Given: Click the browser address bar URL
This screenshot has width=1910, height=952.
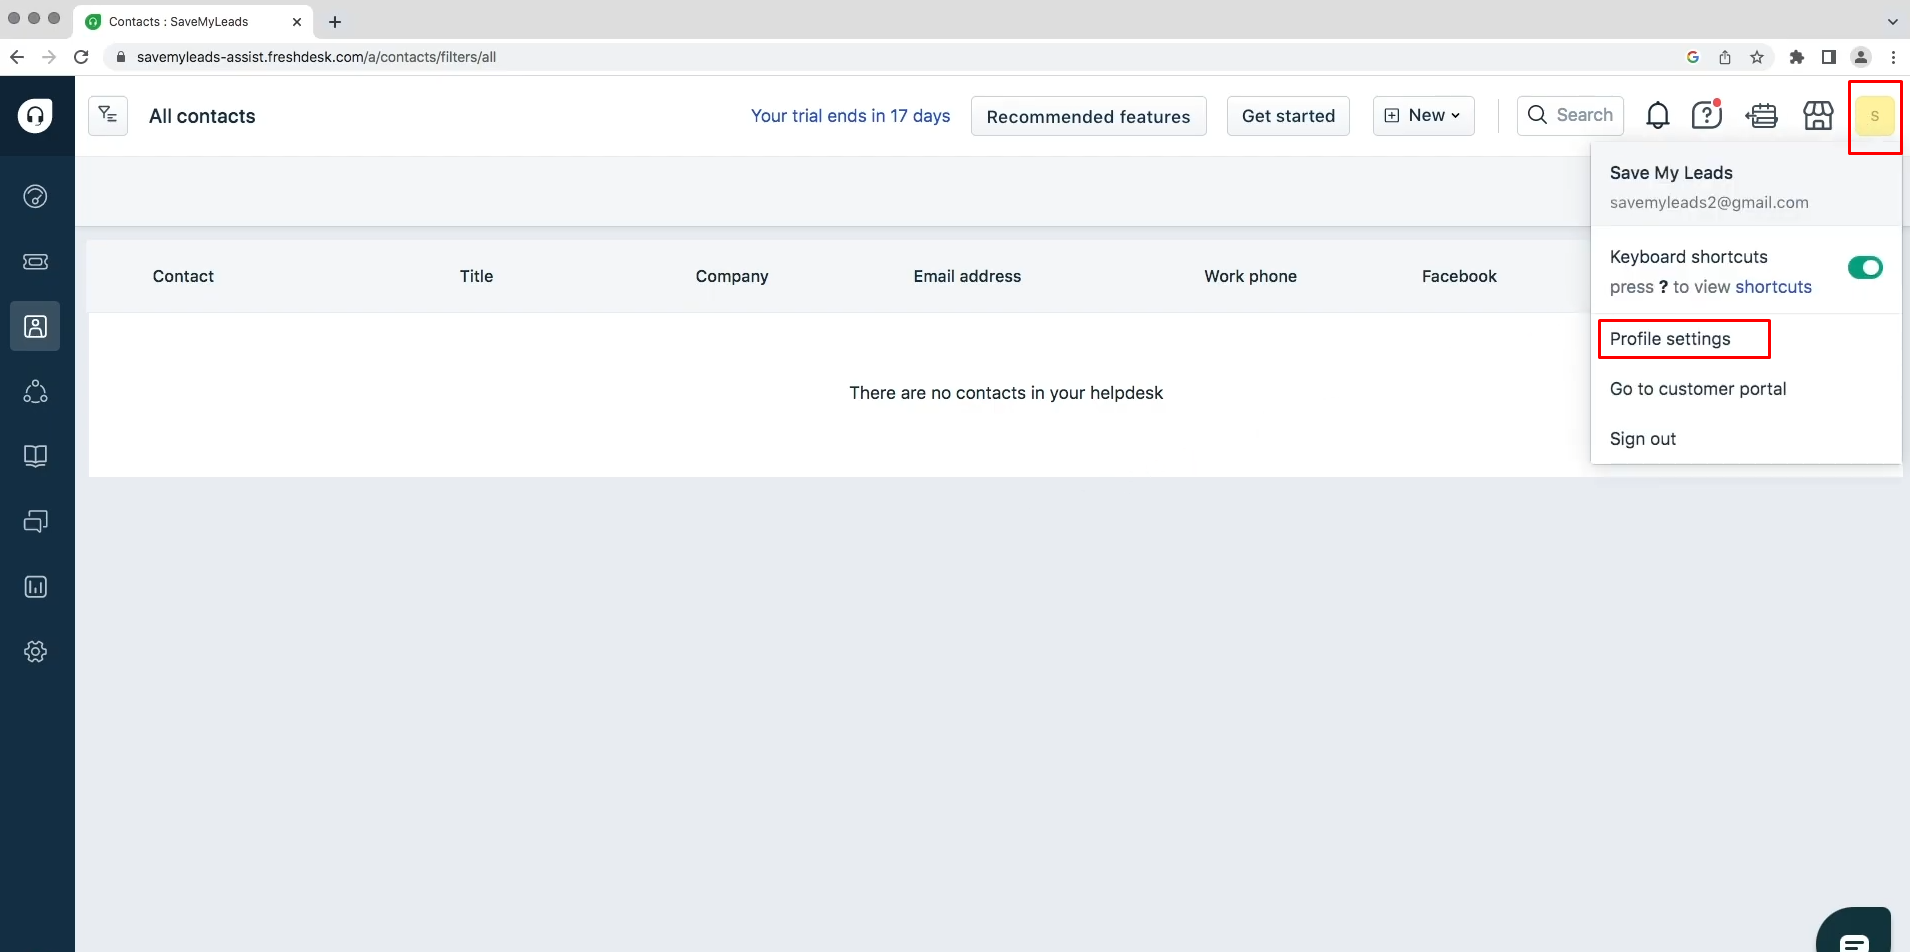Looking at the screenshot, I should tap(316, 57).
